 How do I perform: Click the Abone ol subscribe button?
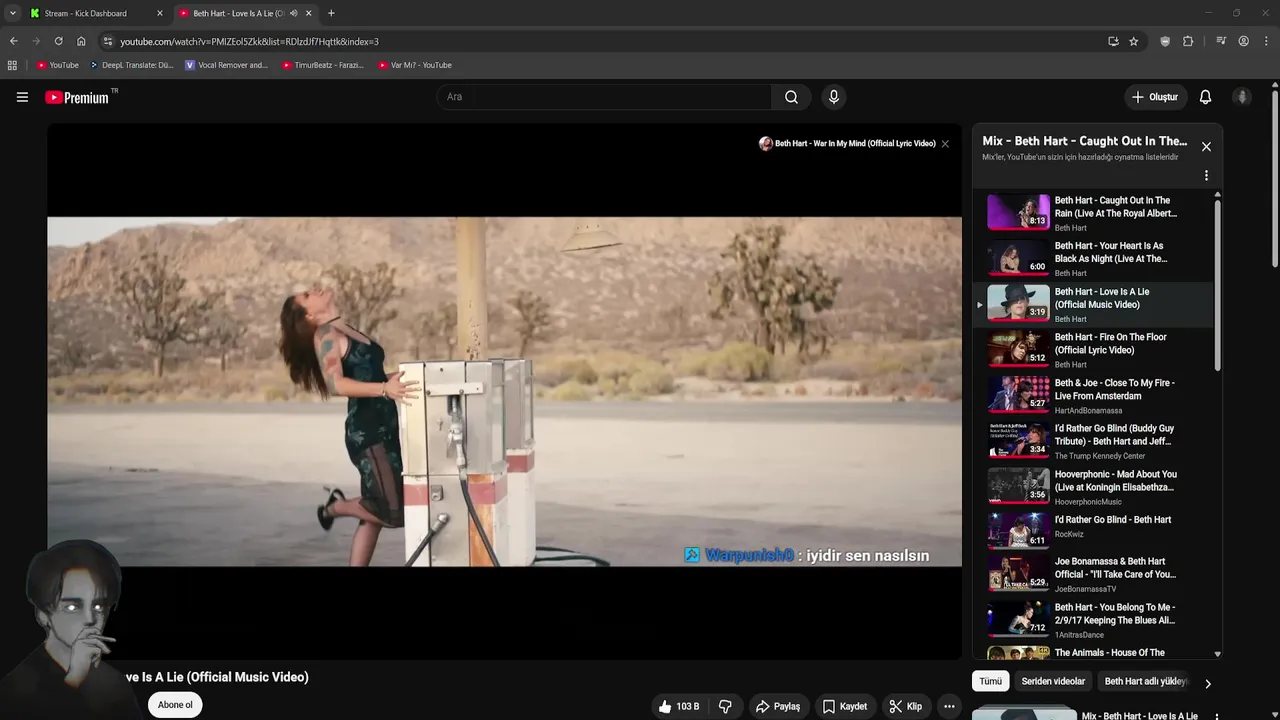click(175, 705)
